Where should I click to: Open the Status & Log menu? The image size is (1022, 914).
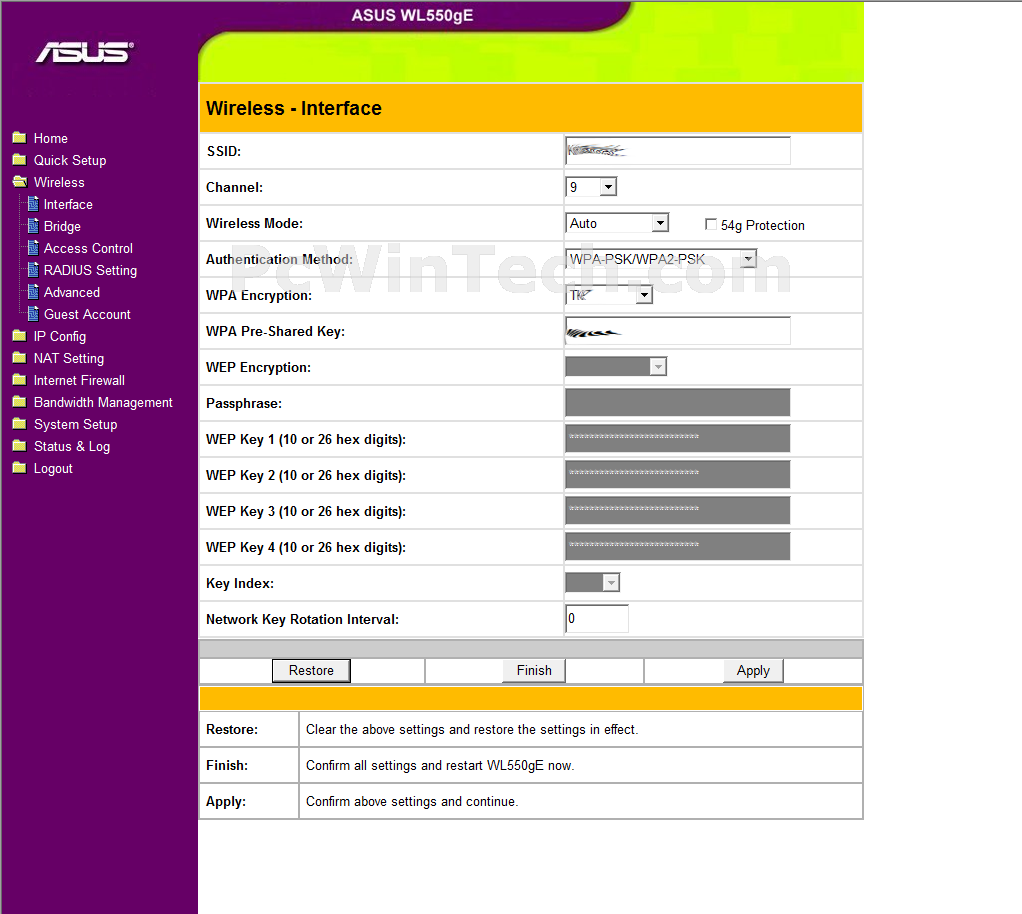[x=72, y=447]
